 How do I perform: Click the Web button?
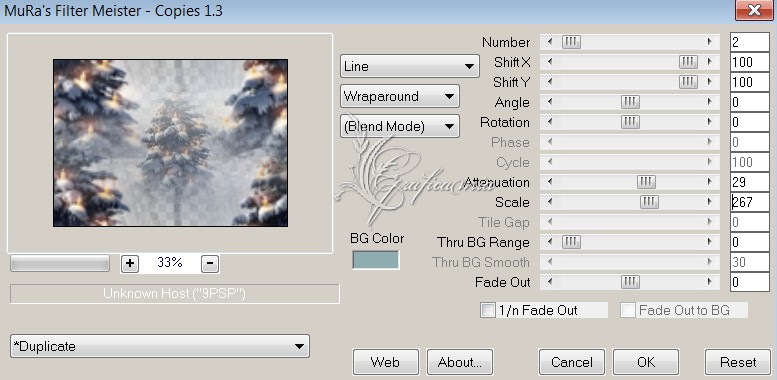coord(386,362)
